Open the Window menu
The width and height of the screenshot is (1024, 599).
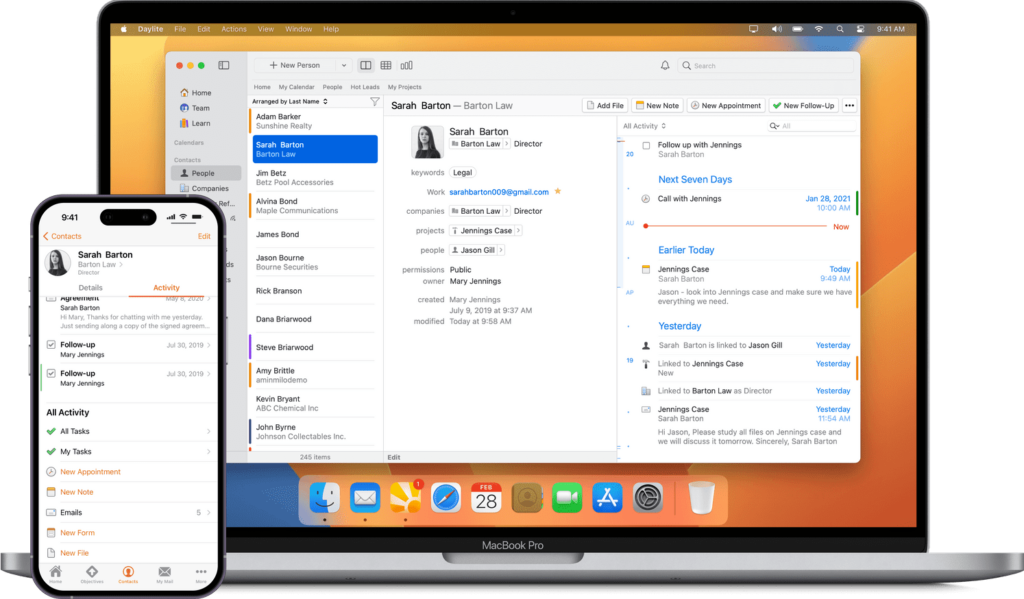(298, 29)
